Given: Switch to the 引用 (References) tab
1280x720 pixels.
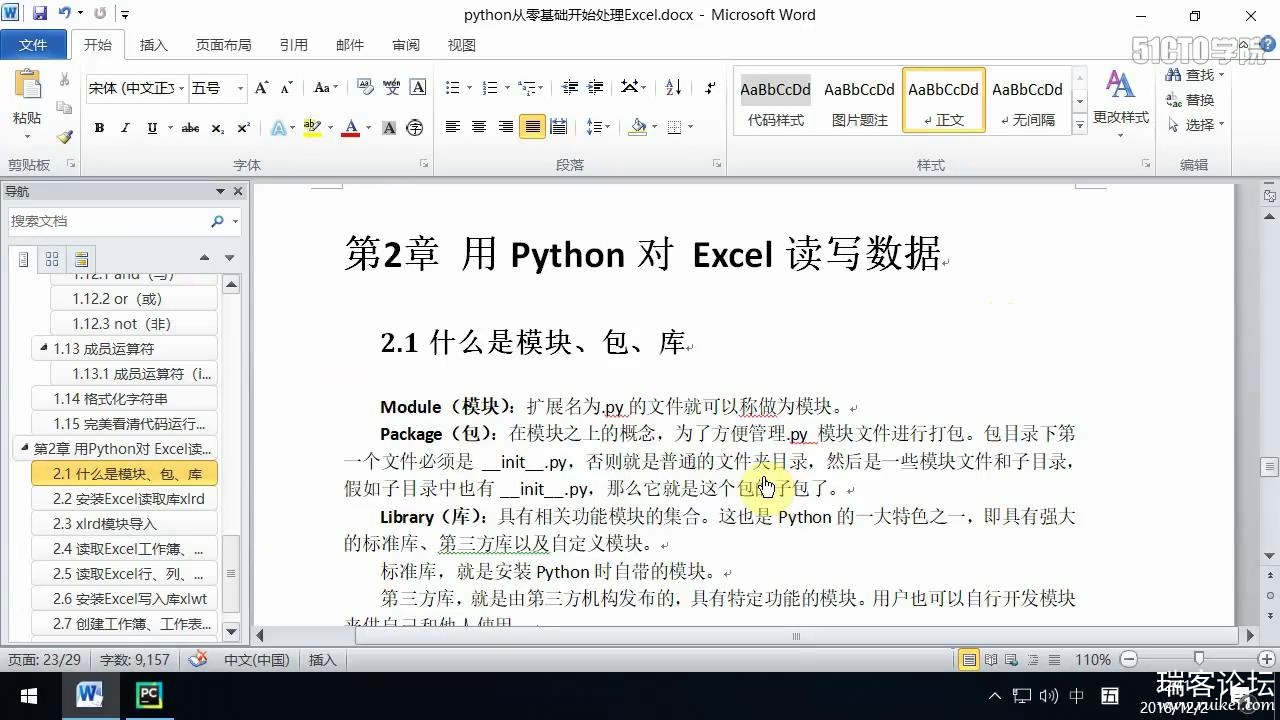Looking at the screenshot, I should [x=294, y=45].
